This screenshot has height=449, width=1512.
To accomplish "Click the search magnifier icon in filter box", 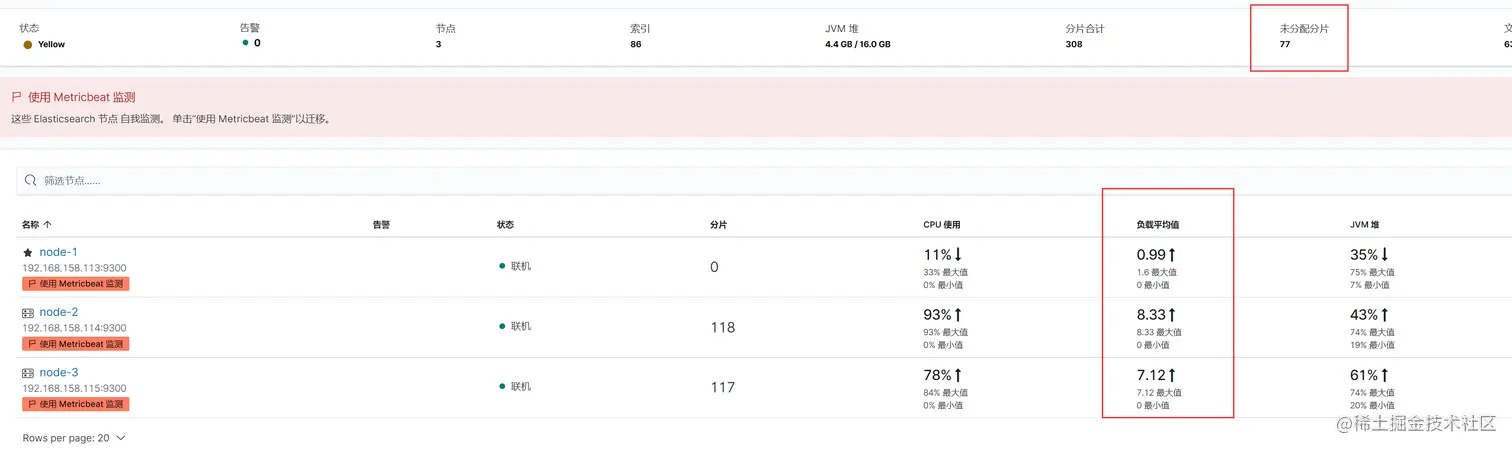I will pyautogui.click(x=31, y=181).
